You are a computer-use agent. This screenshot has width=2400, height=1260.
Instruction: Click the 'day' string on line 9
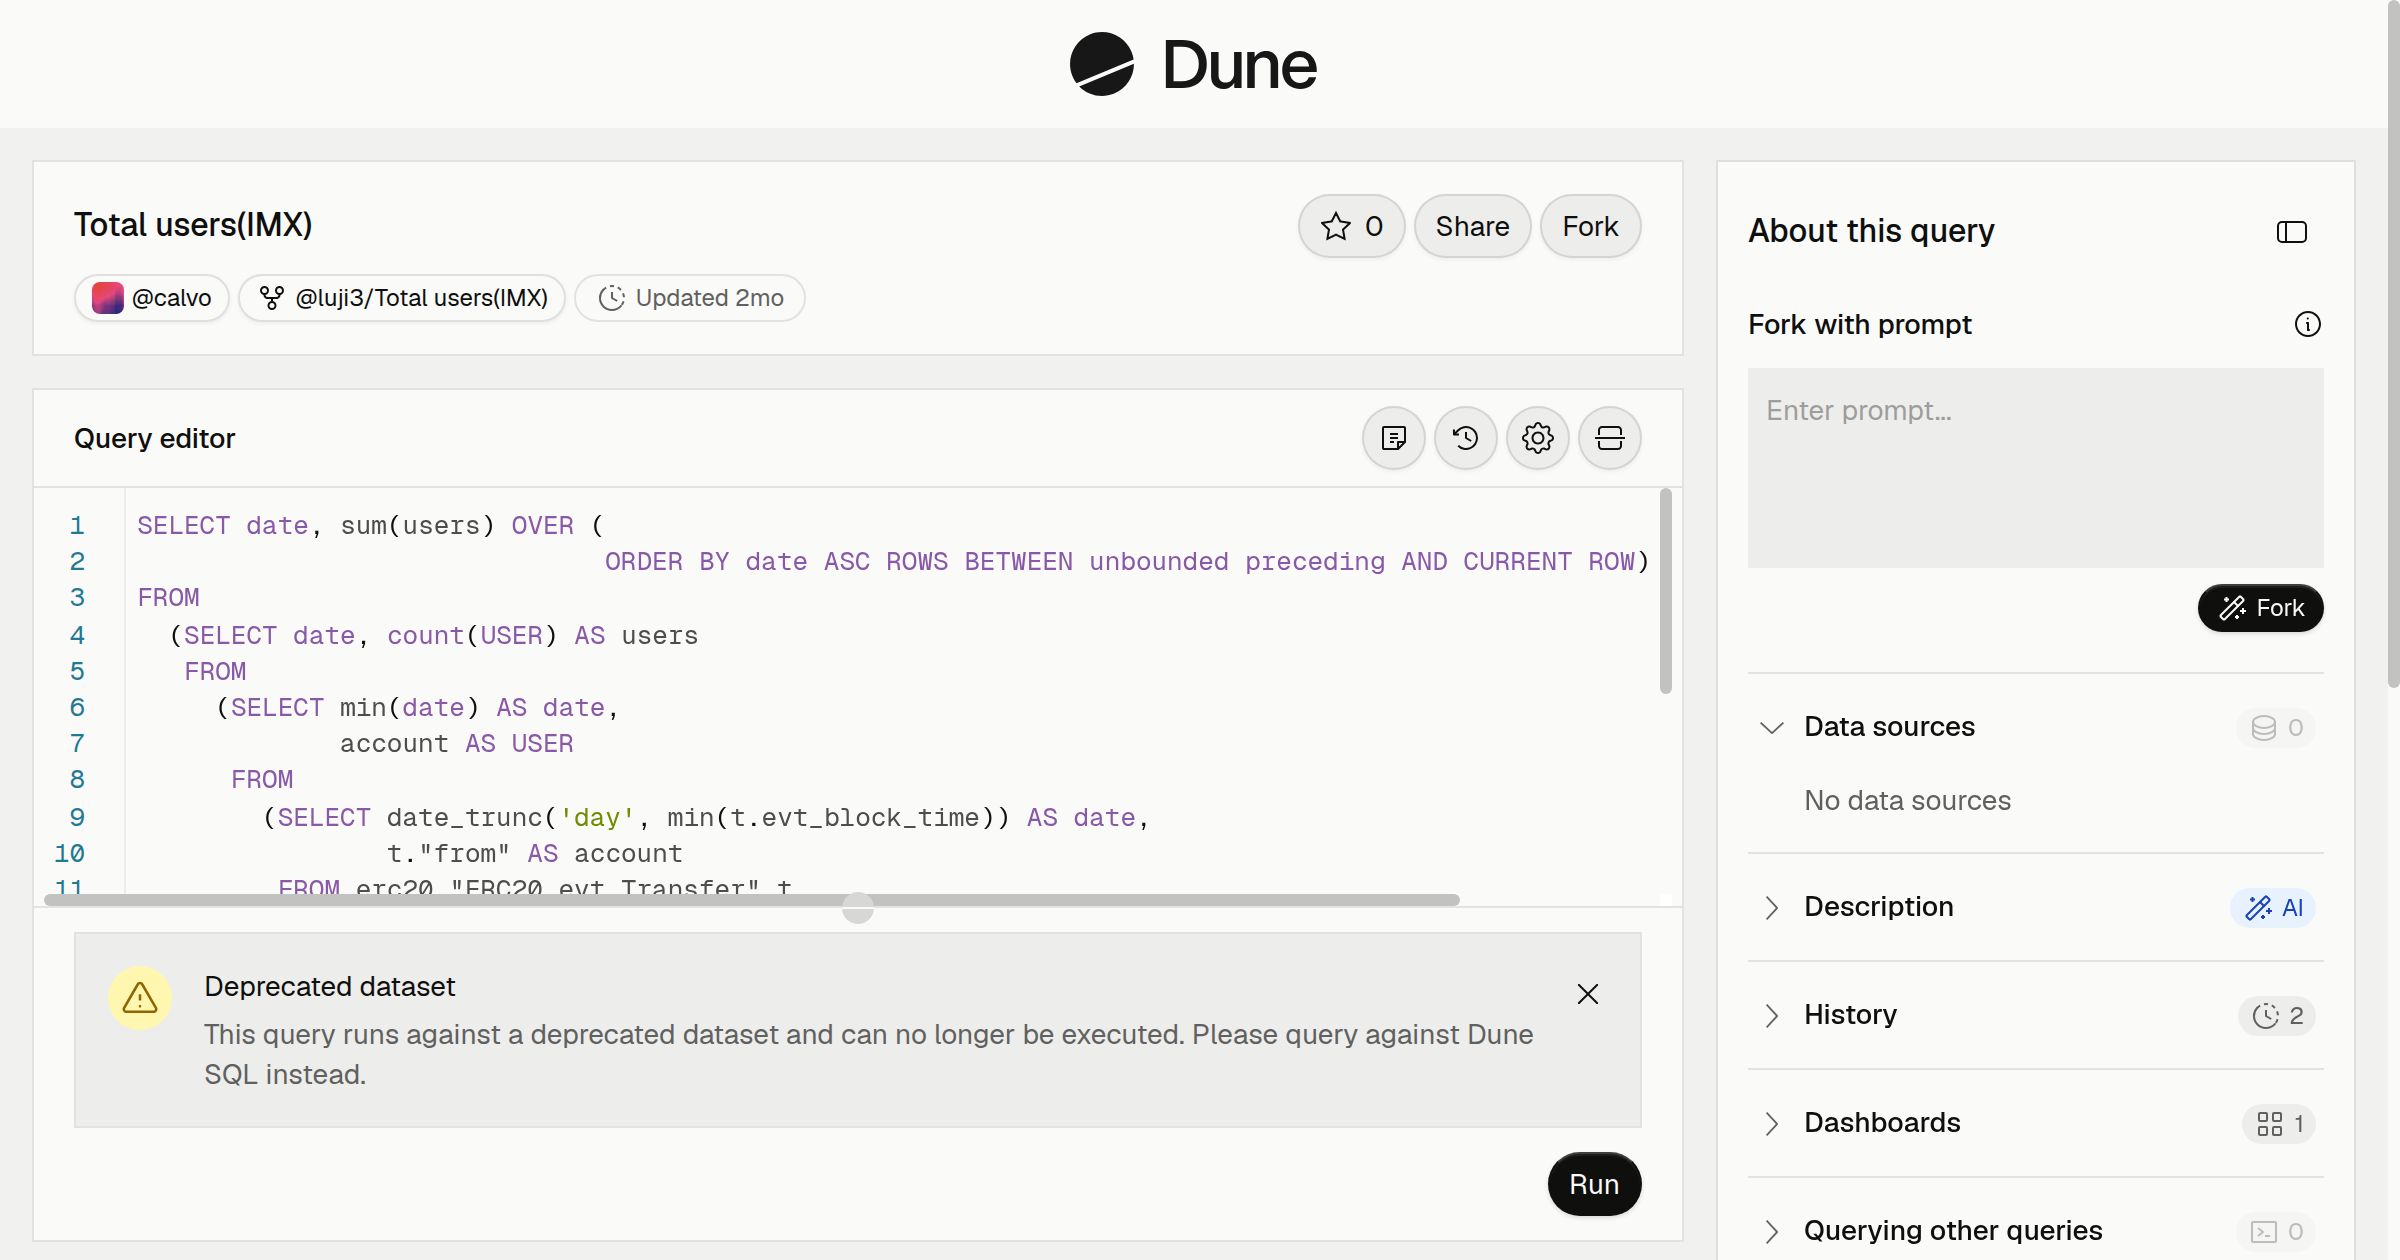click(x=597, y=818)
